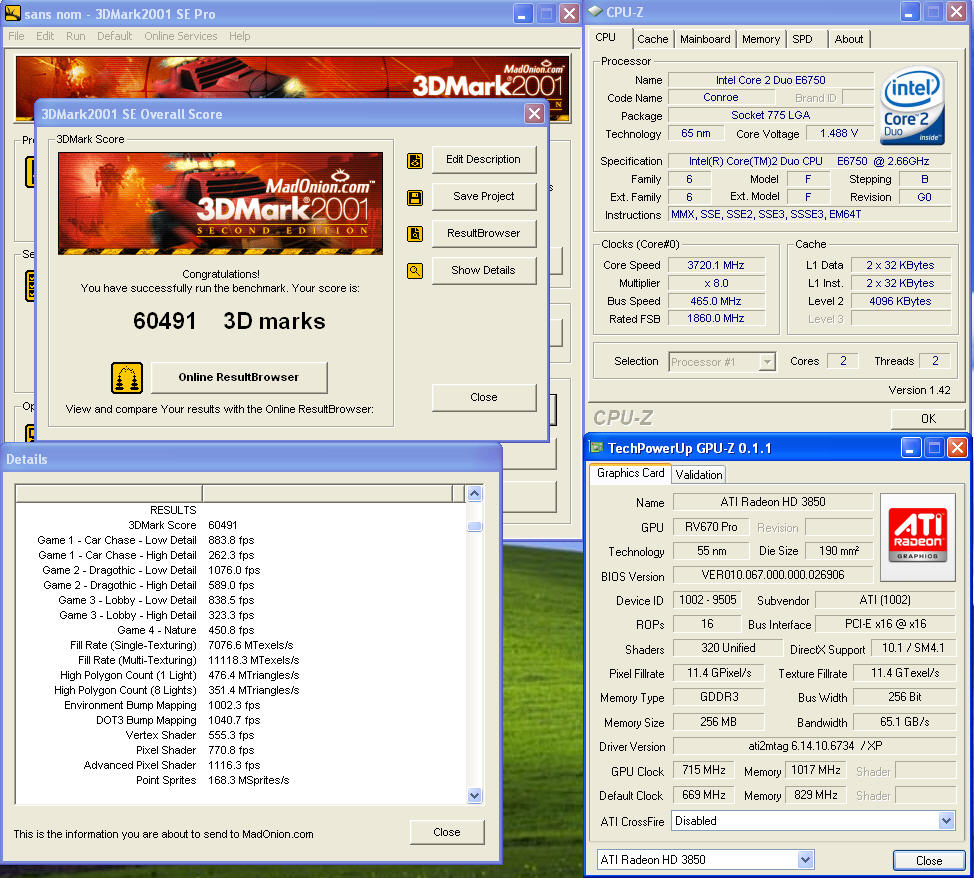Viewport: 974px width, 878px height.
Task: Click the Edit Description pencil icon
Action: pyautogui.click(x=415, y=161)
